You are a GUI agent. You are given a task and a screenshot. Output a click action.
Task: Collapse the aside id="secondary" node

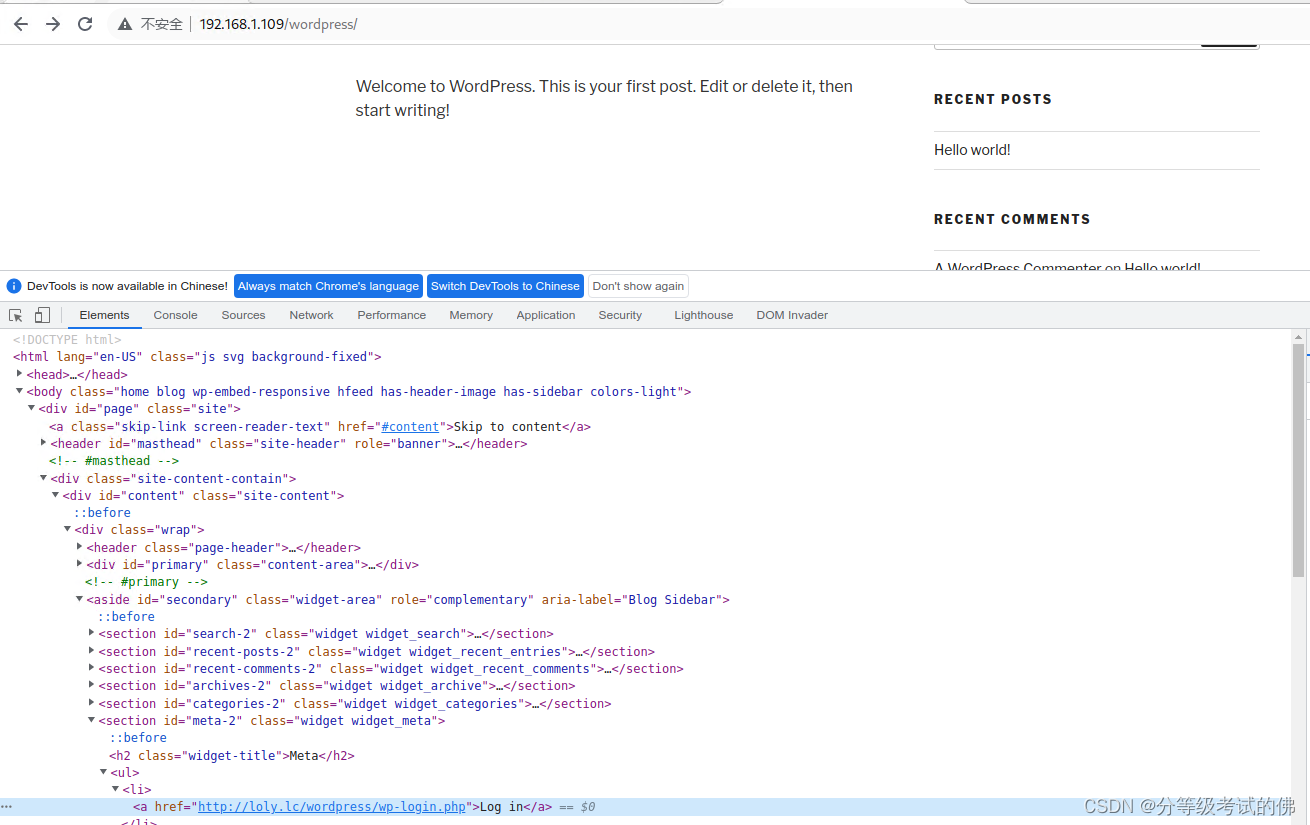[x=80, y=599]
